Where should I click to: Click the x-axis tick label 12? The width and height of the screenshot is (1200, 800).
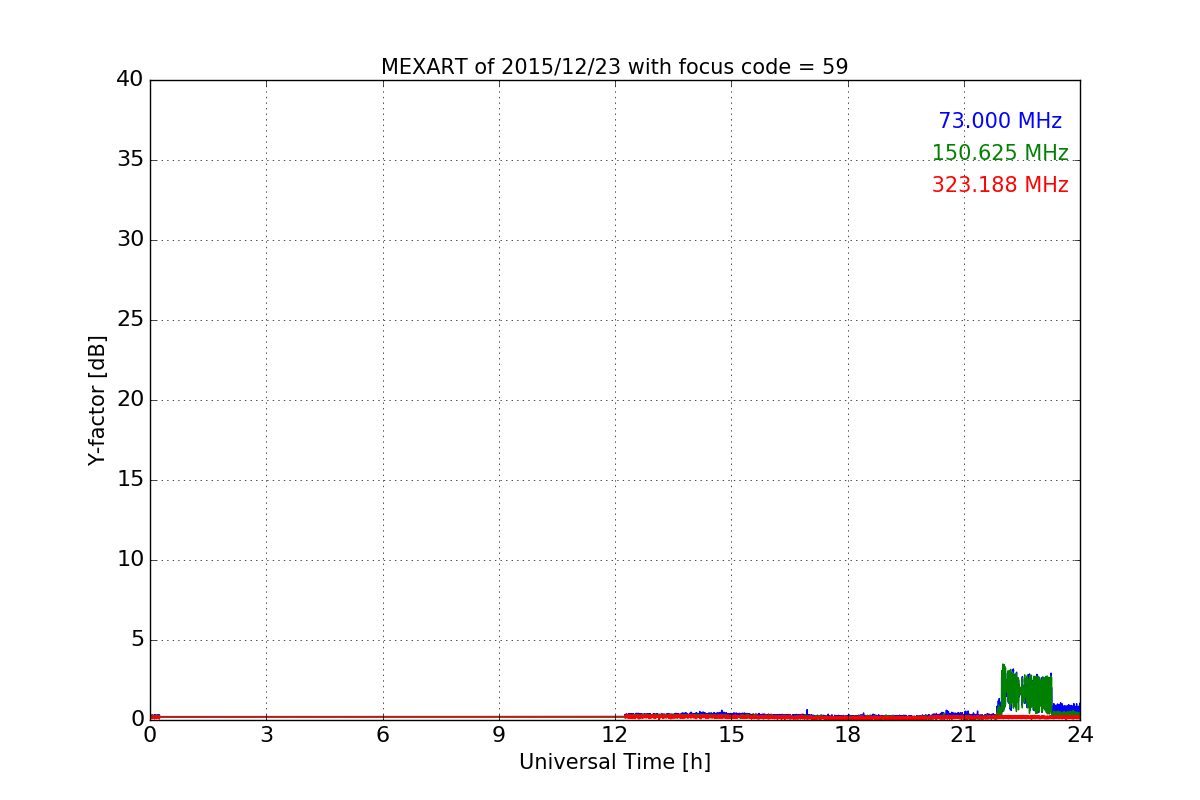(x=615, y=735)
